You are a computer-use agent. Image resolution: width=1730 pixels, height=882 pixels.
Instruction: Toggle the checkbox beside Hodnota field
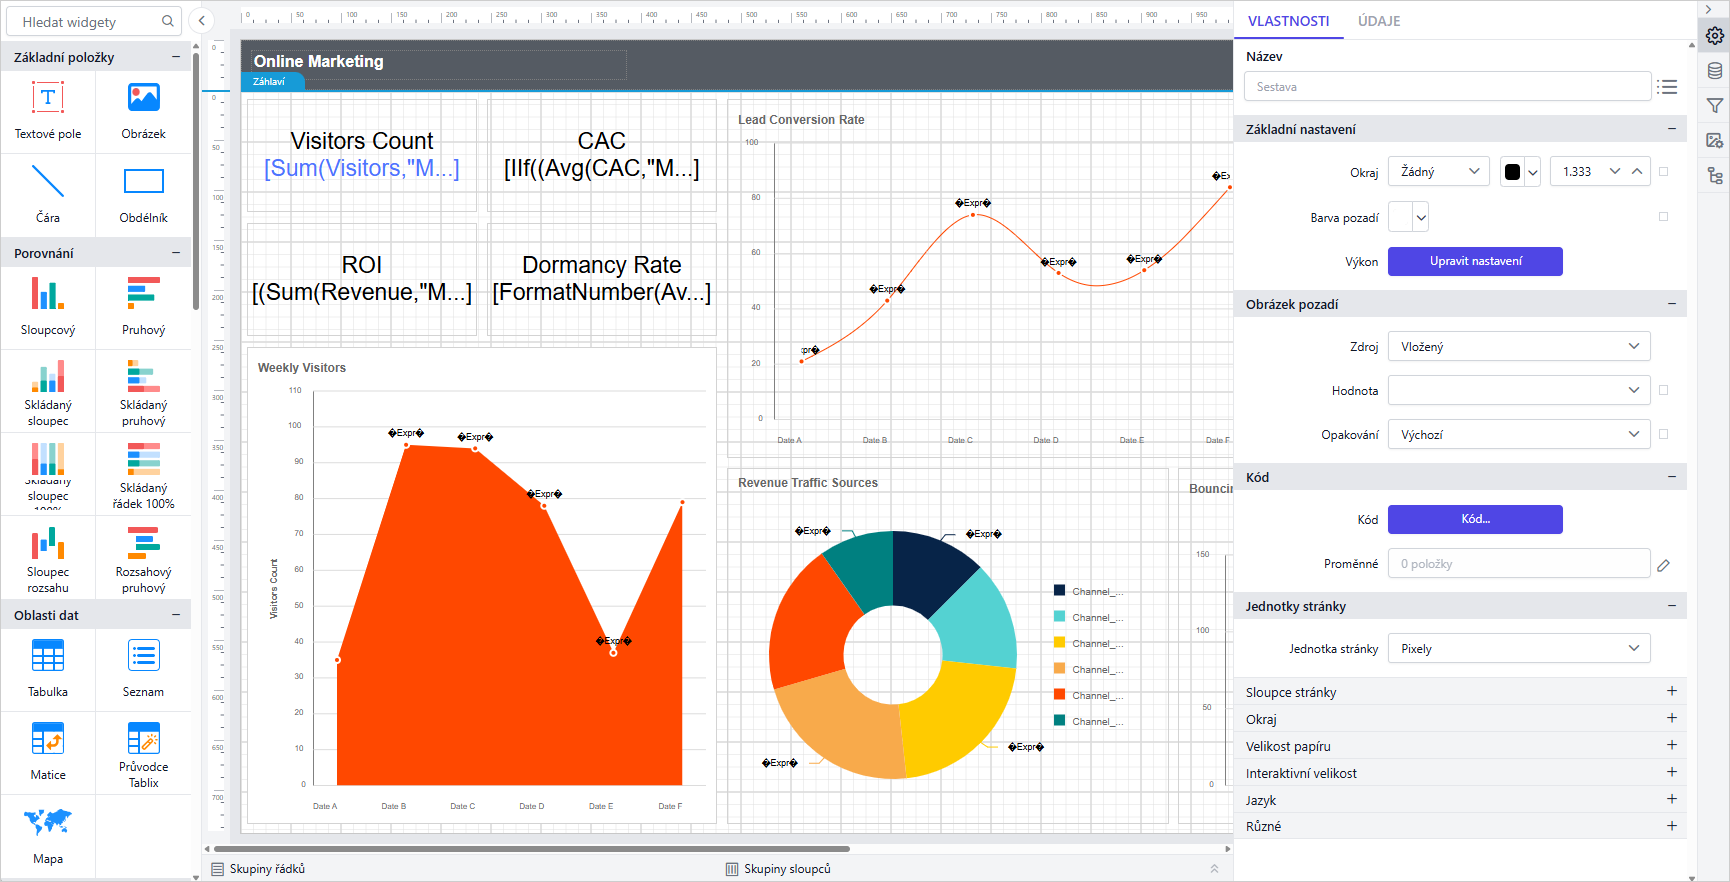[1664, 390]
